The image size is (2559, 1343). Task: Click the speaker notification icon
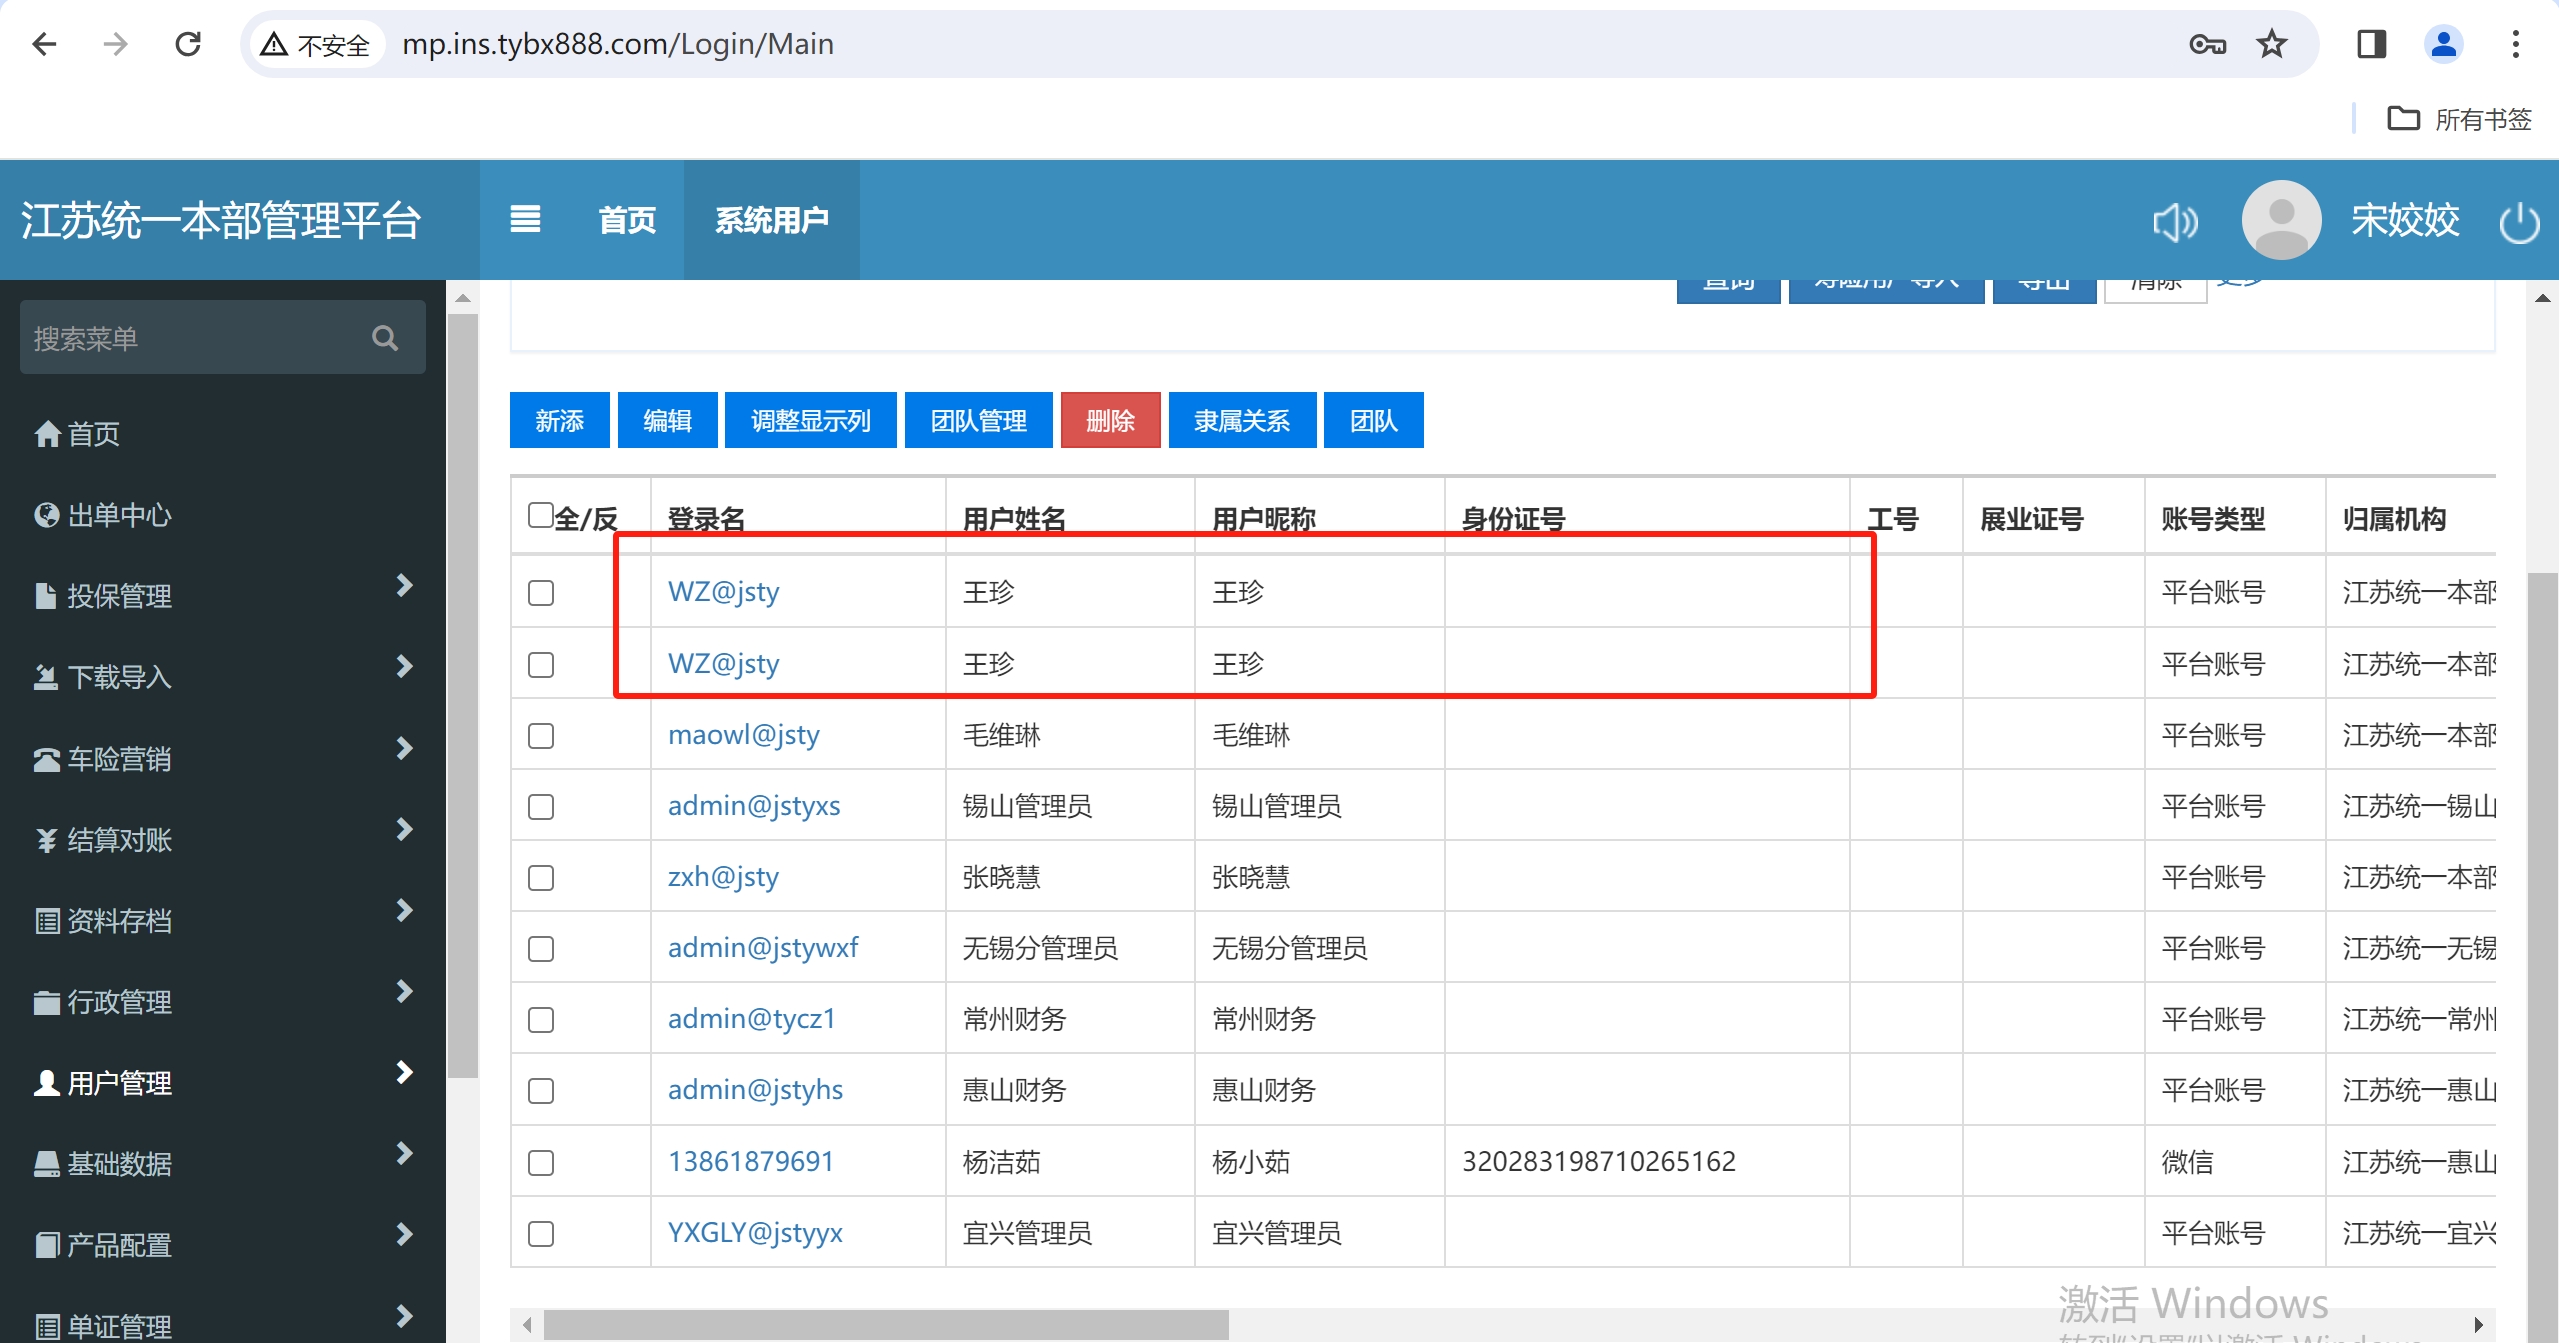(2175, 221)
